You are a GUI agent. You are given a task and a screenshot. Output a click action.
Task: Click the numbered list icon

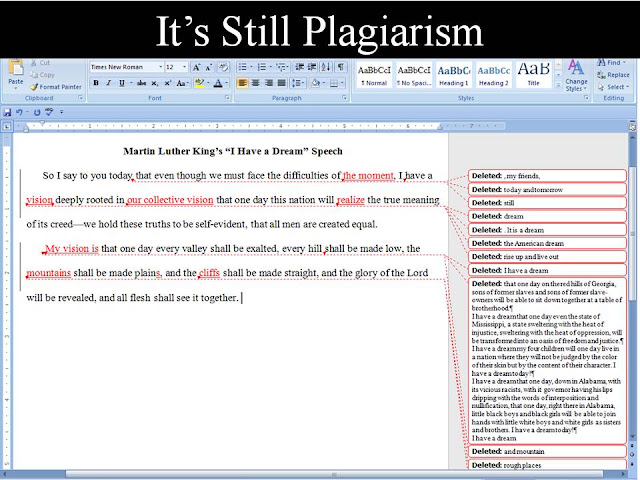pos(262,67)
